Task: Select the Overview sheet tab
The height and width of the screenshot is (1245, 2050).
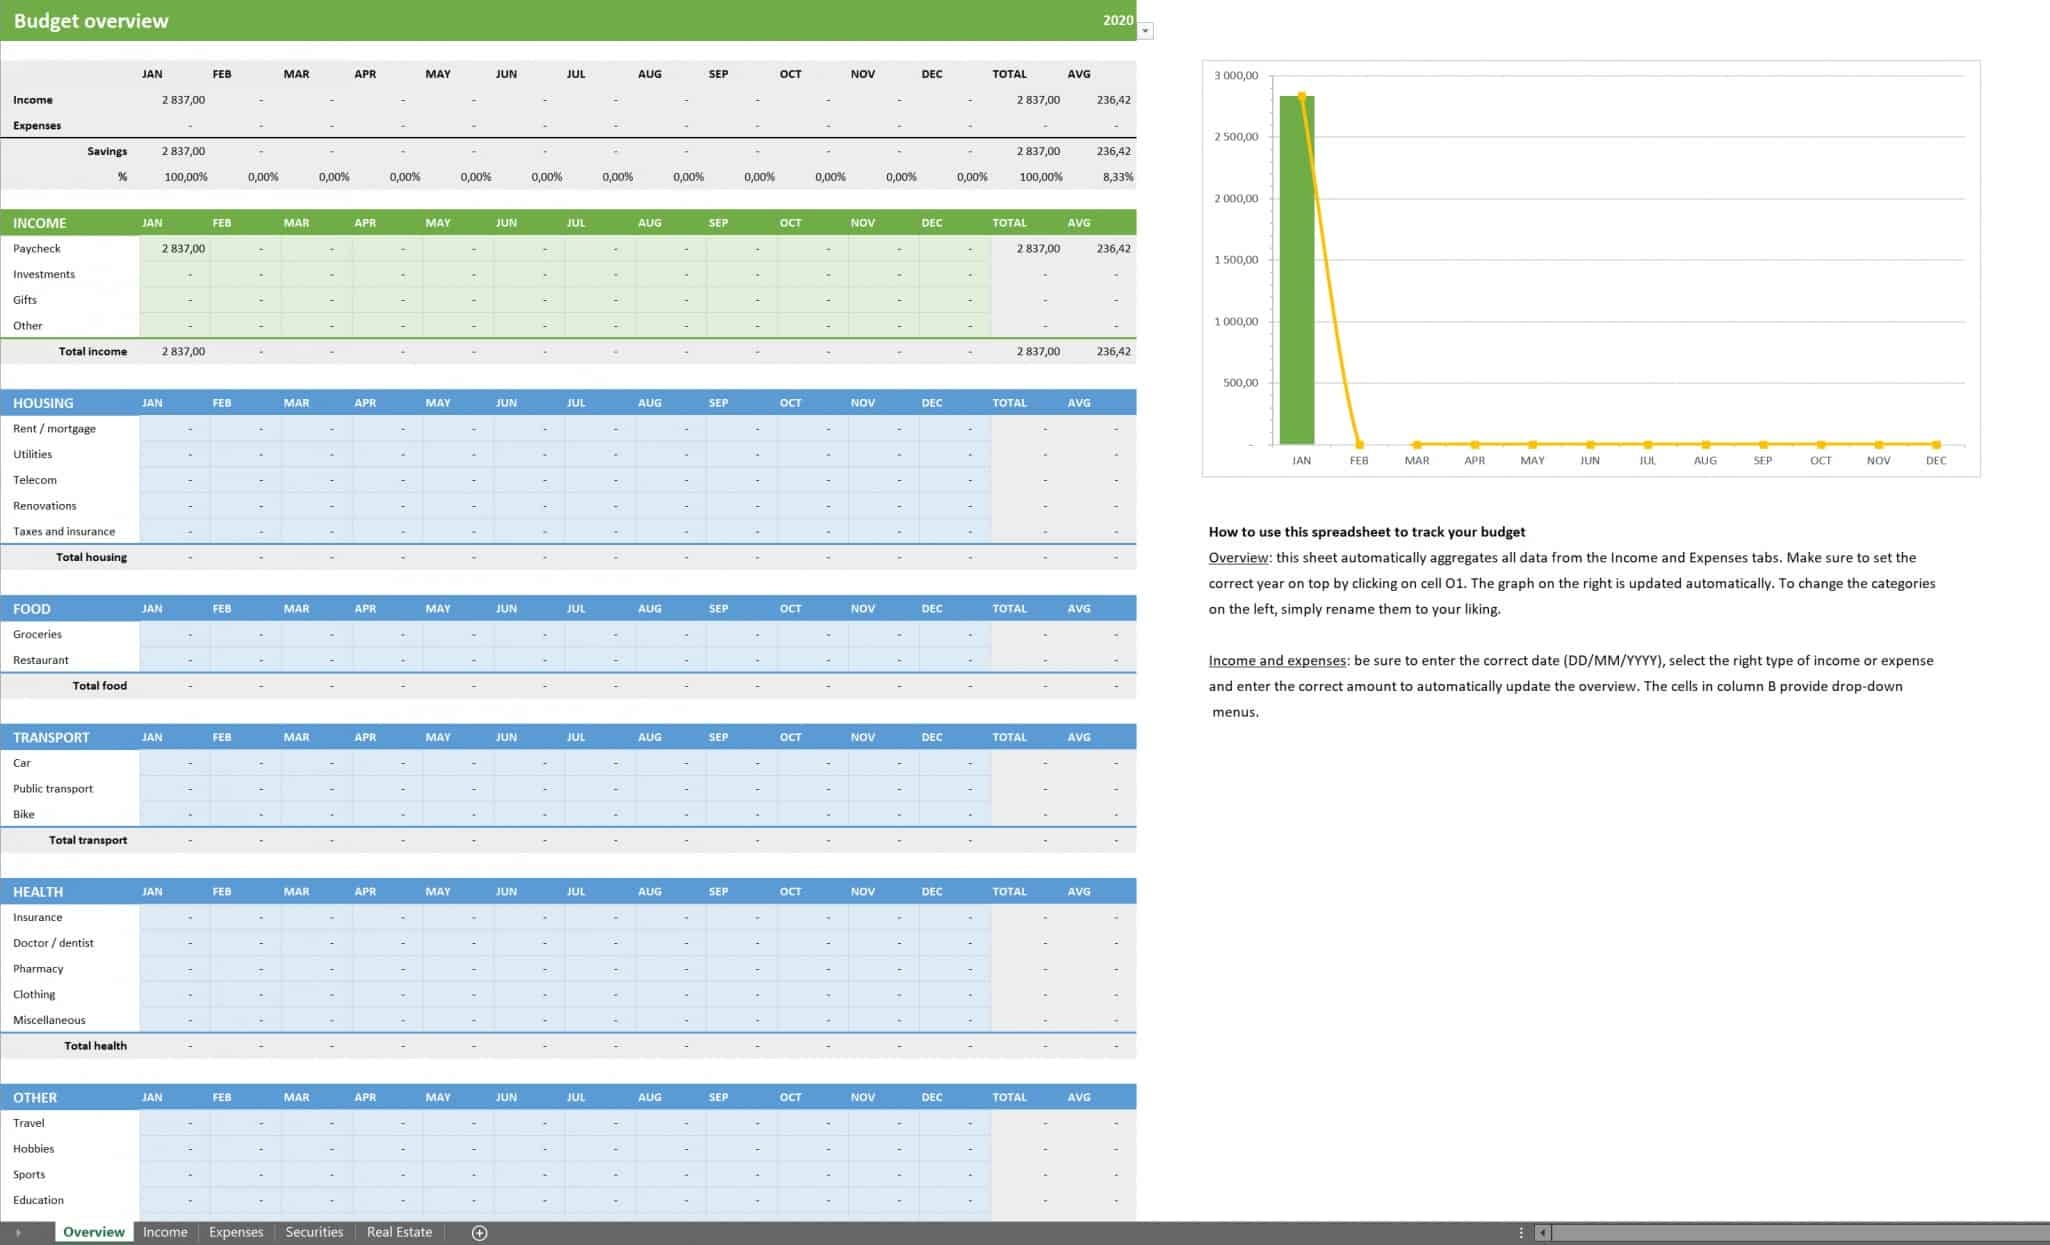Action: click(x=94, y=1232)
